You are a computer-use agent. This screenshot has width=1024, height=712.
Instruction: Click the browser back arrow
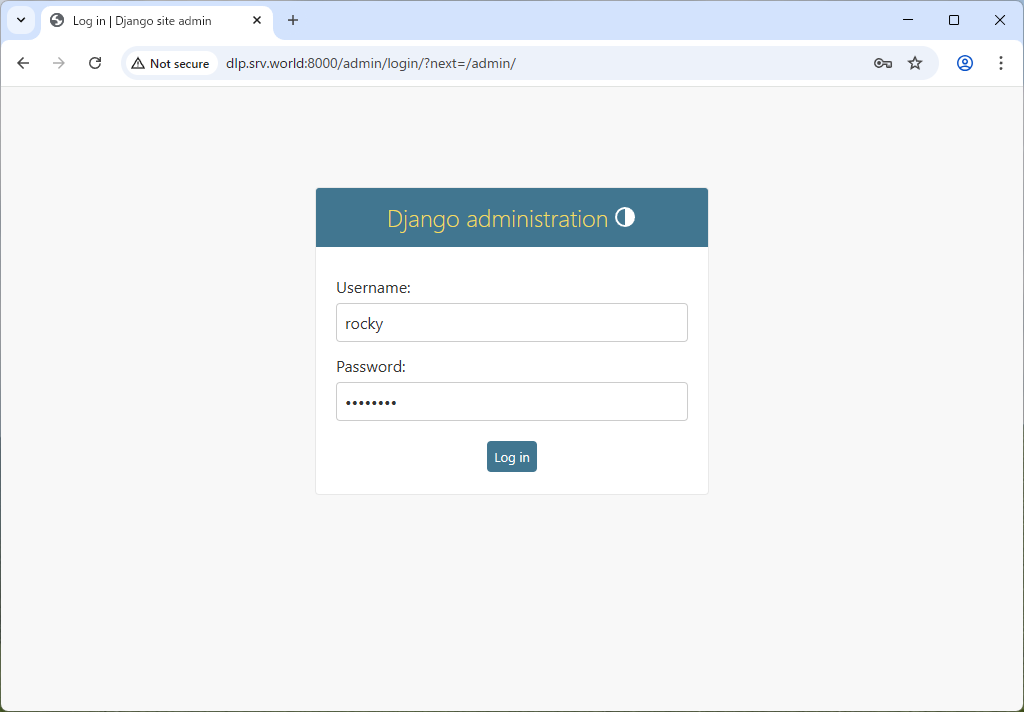23,62
